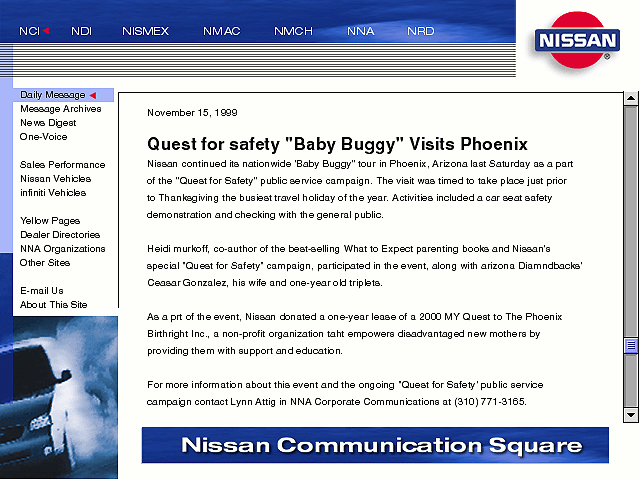640x480 pixels.
Task: Click the Nissan Communication Square banner
Action: tap(375, 445)
